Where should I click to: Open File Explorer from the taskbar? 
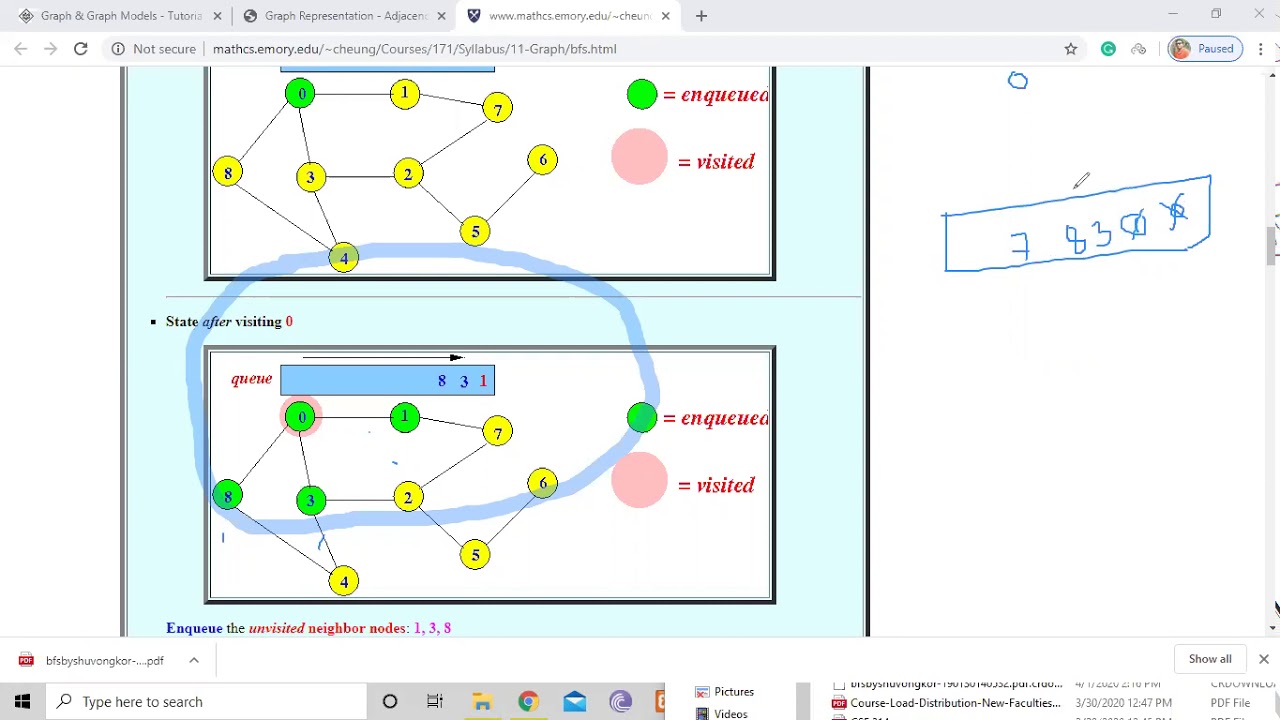point(482,702)
